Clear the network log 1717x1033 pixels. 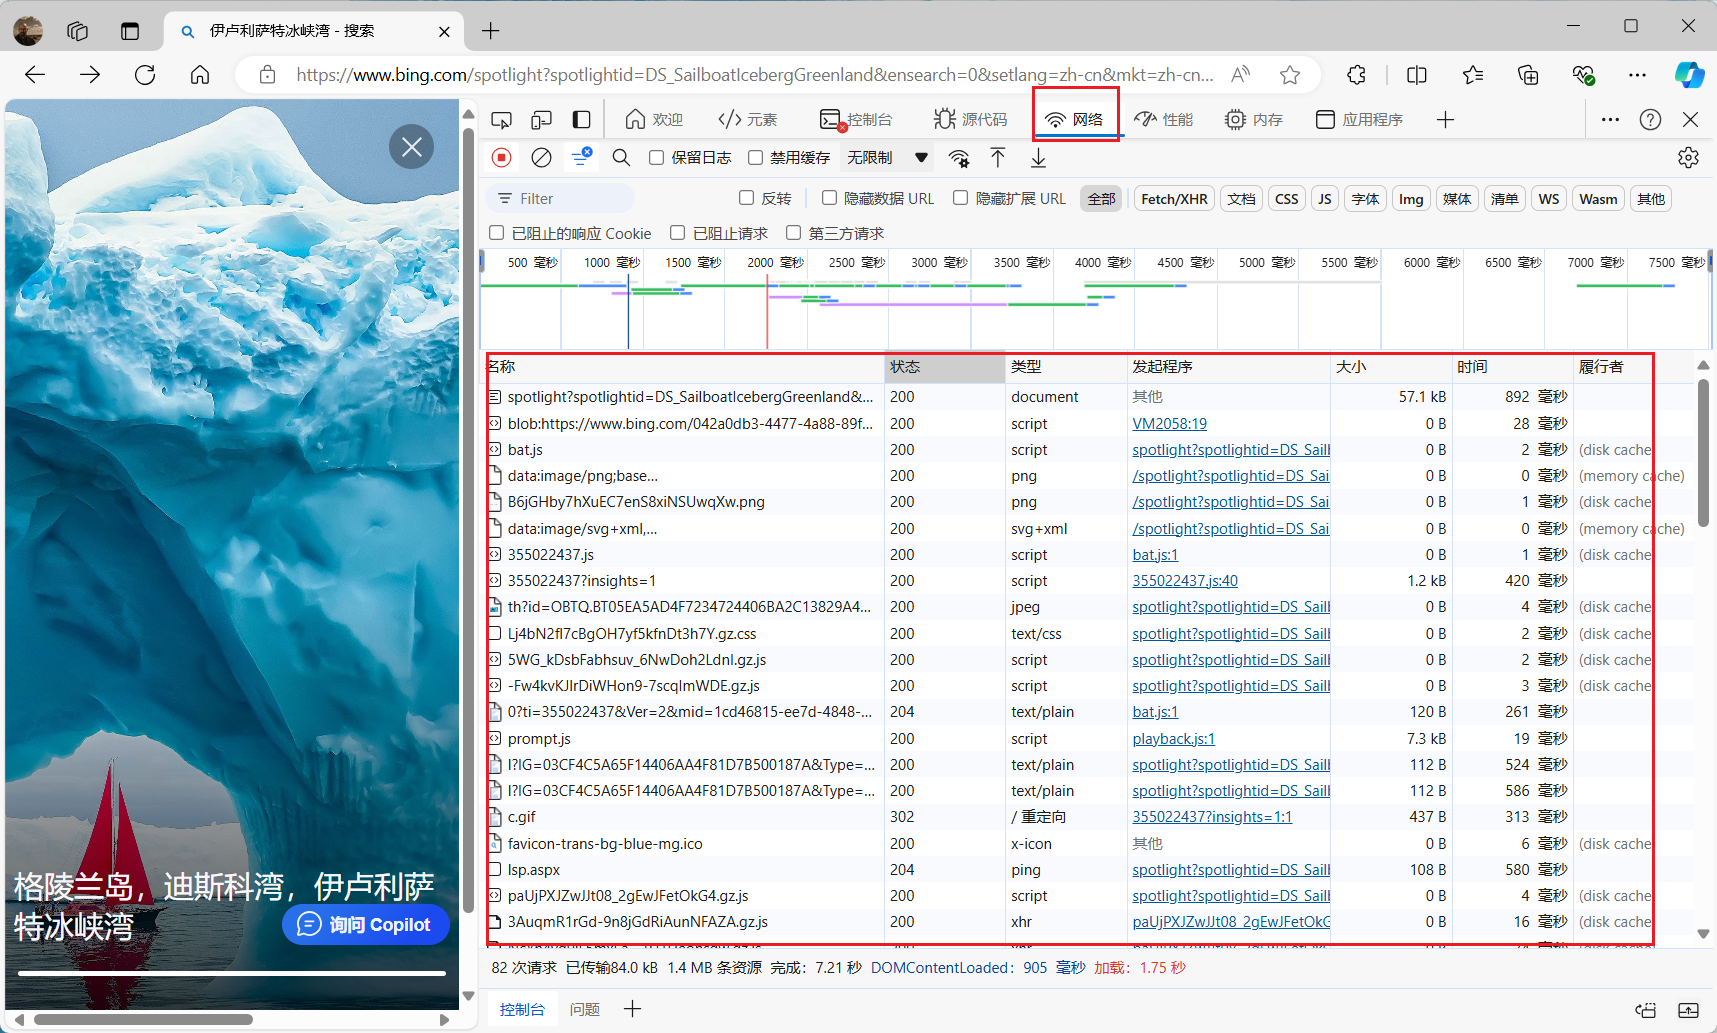(x=541, y=158)
